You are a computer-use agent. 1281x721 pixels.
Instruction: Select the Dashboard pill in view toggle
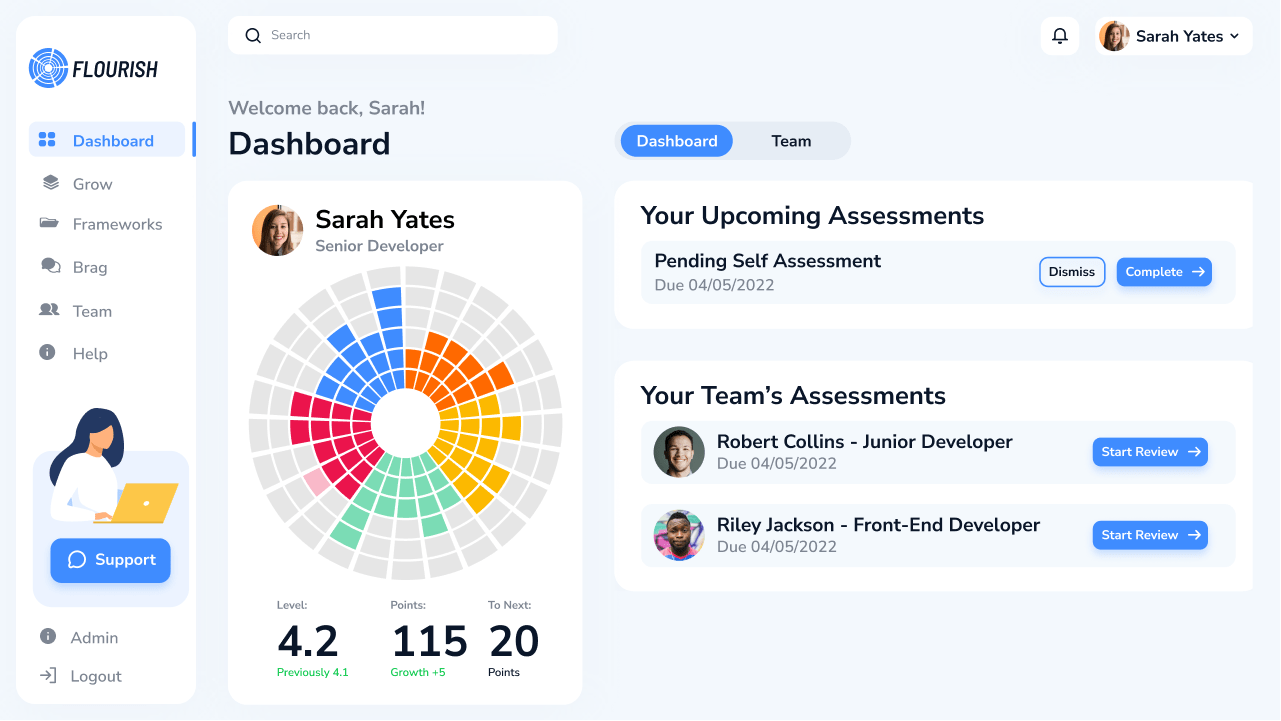tap(677, 141)
